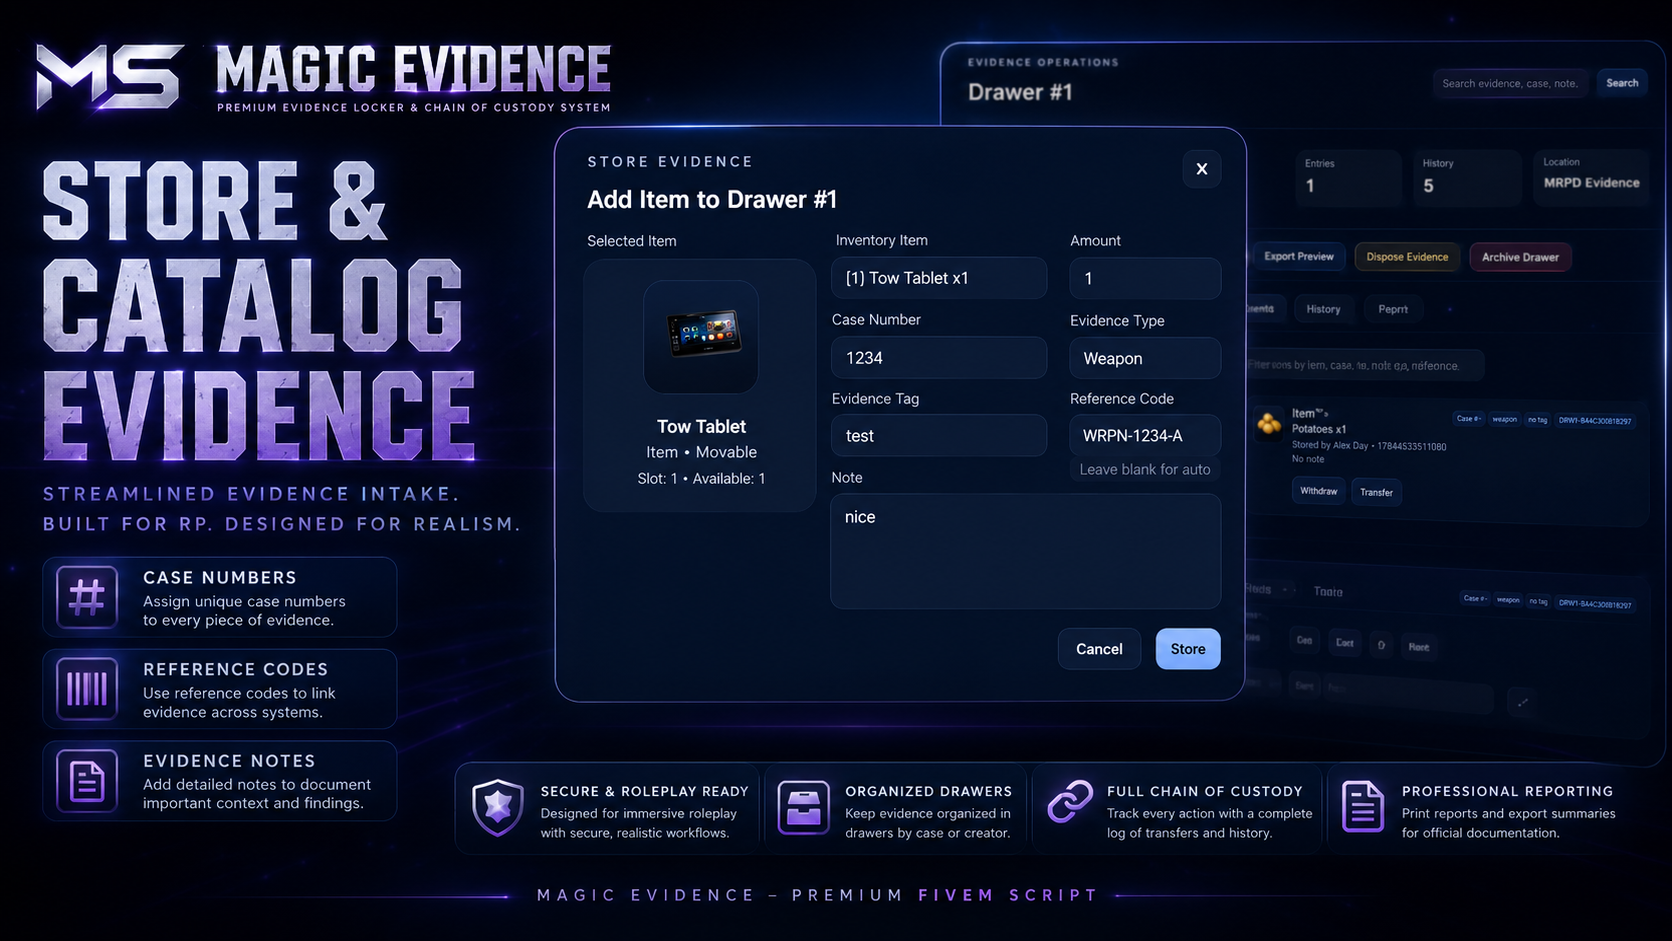
Task: Open the Inventory Item dropdown
Action: [x=939, y=278]
